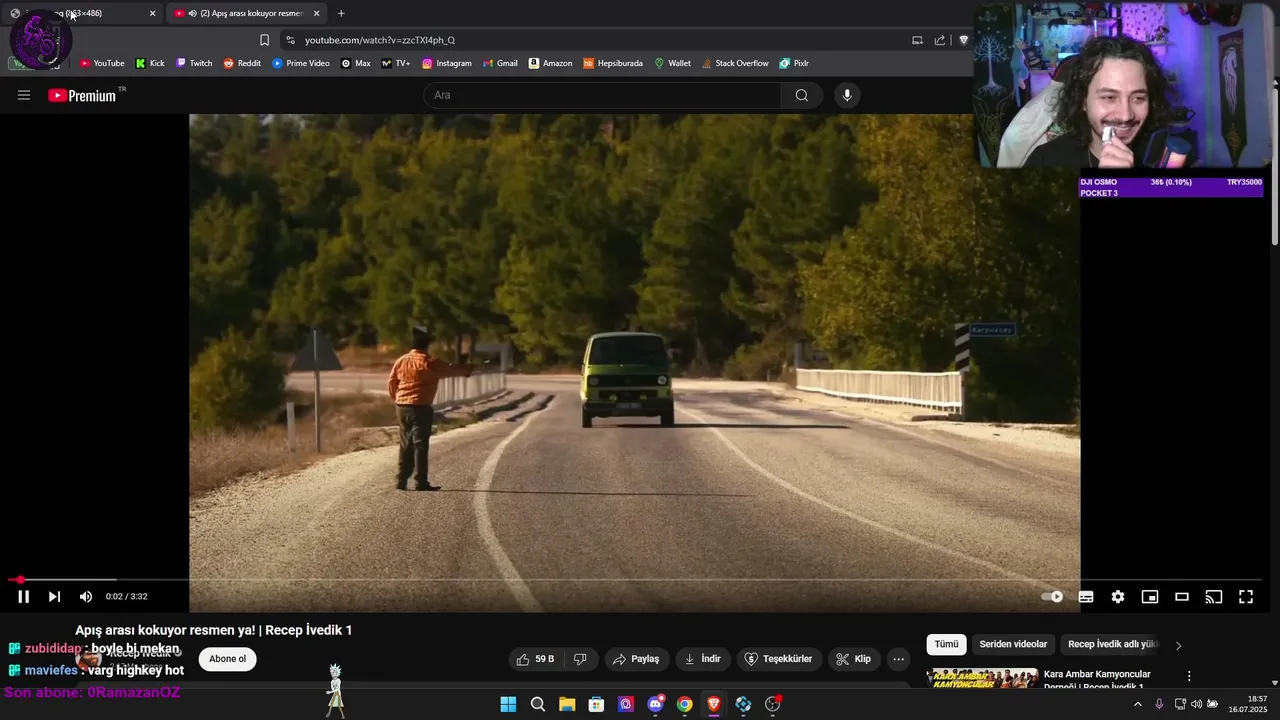The width and height of the screenshot is (1280, 720).
Task: Open YouTube bookmark
Action: [x=102, y=63]
